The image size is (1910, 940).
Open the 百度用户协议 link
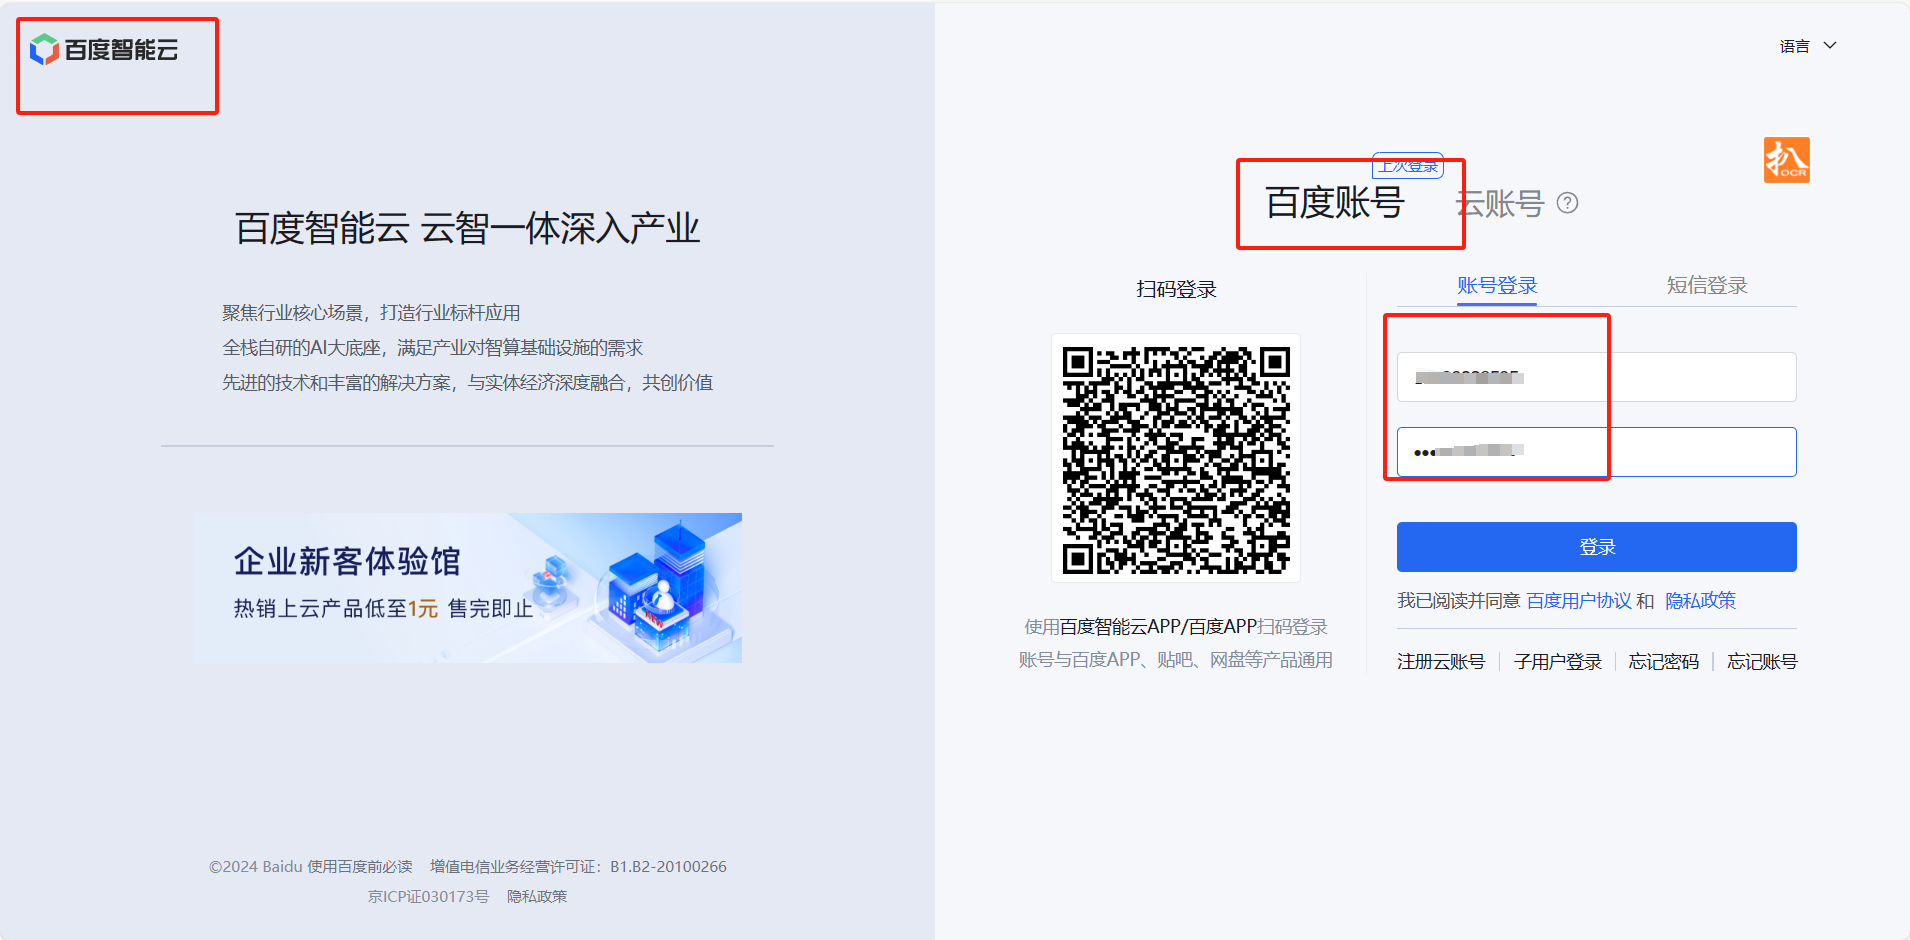tap(1579, 601)
